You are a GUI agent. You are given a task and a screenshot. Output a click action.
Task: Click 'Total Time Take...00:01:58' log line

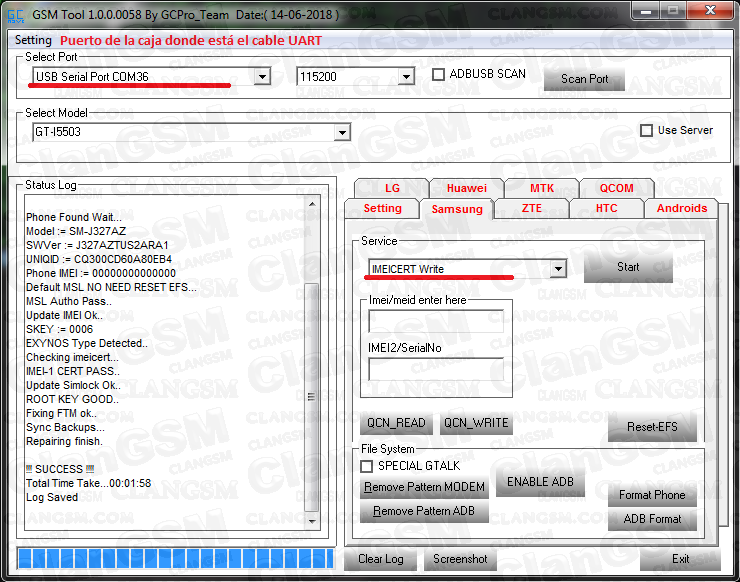click(89, 483)
